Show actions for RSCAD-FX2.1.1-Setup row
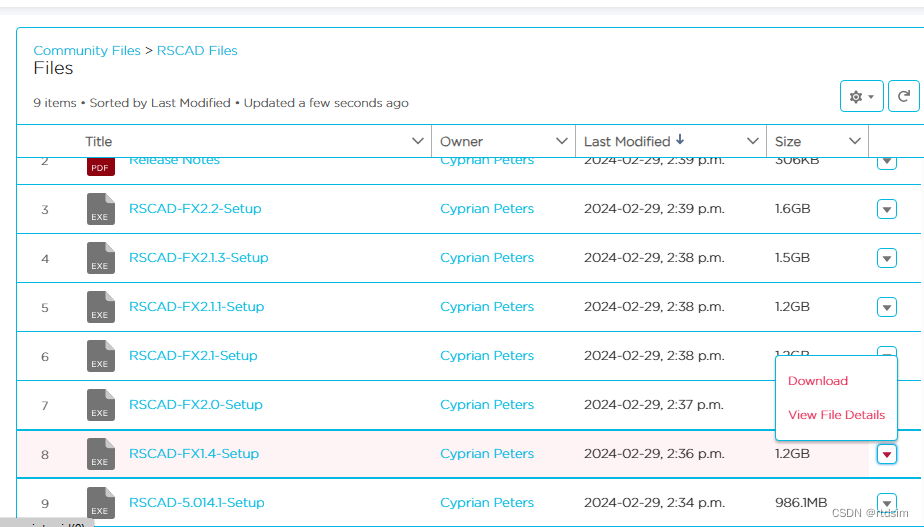Viewport: 924px width, 527px height. click(886, 307)
